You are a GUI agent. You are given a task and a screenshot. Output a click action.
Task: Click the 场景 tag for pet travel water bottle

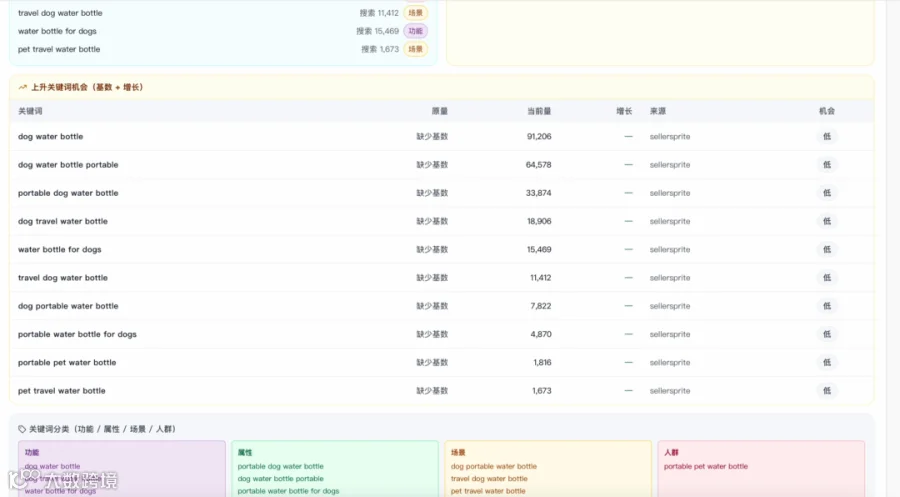pyautogui.click(x=416, y=49)
